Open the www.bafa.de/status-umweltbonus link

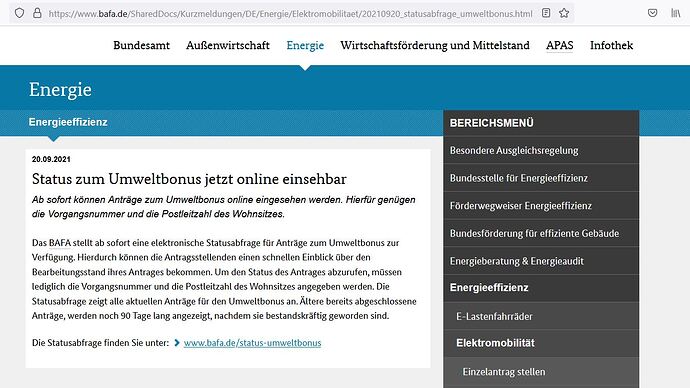(x=253, y=343)
